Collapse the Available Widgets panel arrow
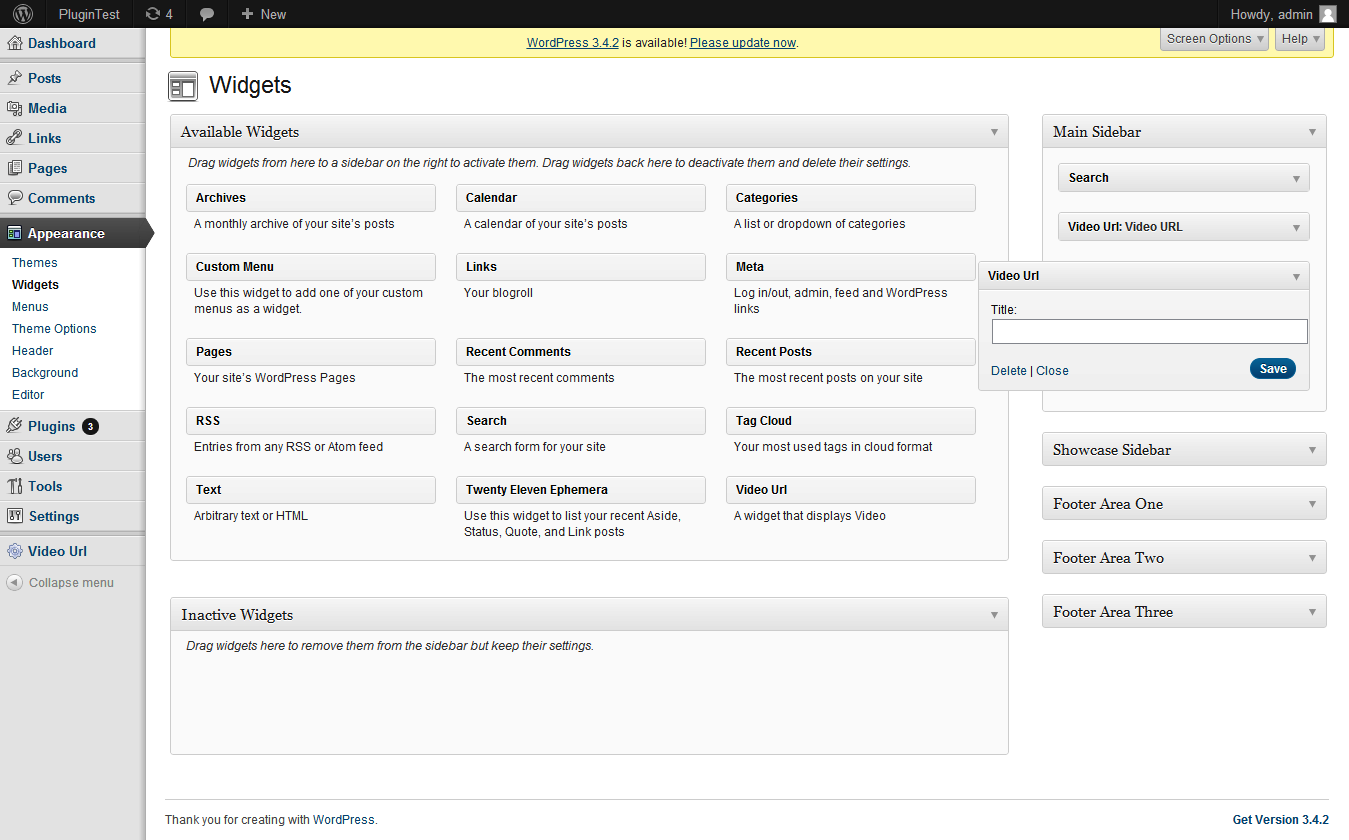Image resolution: width=1349 pixels, height=840 pixels. click(x=994, y=132)
